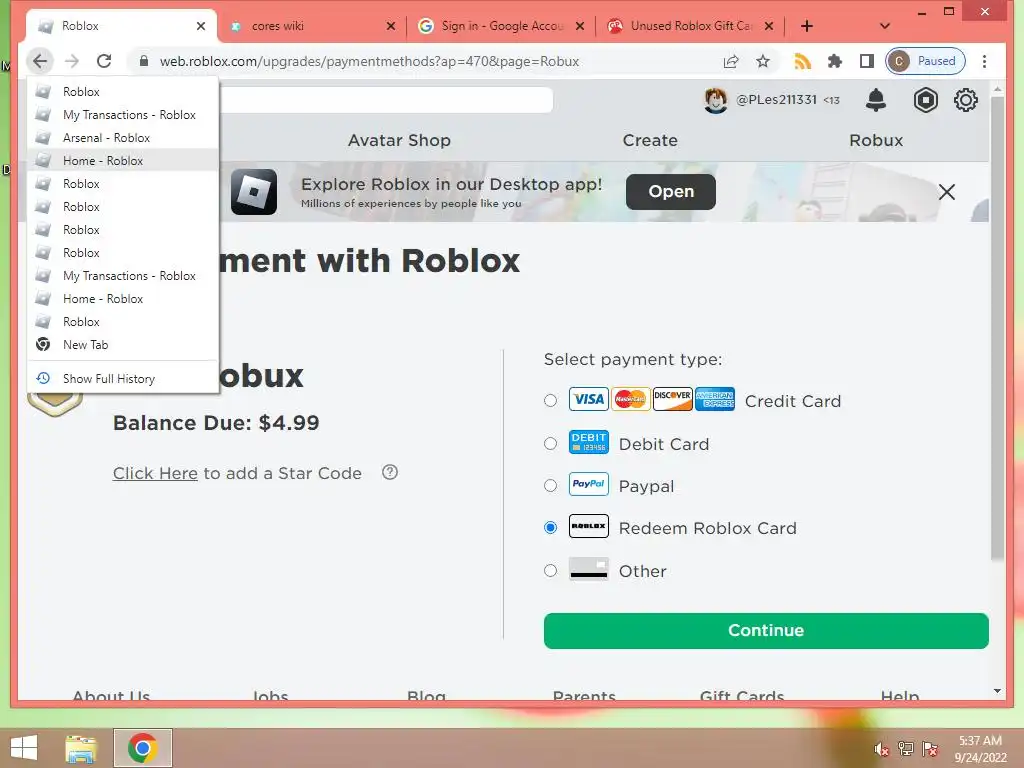Screen dimensions: 1024x768
Task: Select the Credit Card payment option
Action: 551,400
